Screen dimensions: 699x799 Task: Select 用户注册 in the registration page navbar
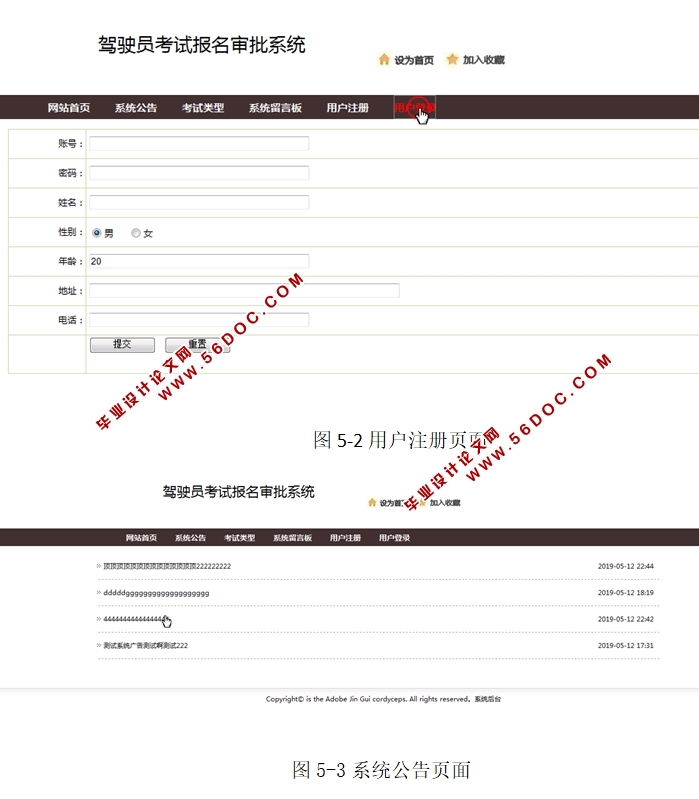coord(347,108)
